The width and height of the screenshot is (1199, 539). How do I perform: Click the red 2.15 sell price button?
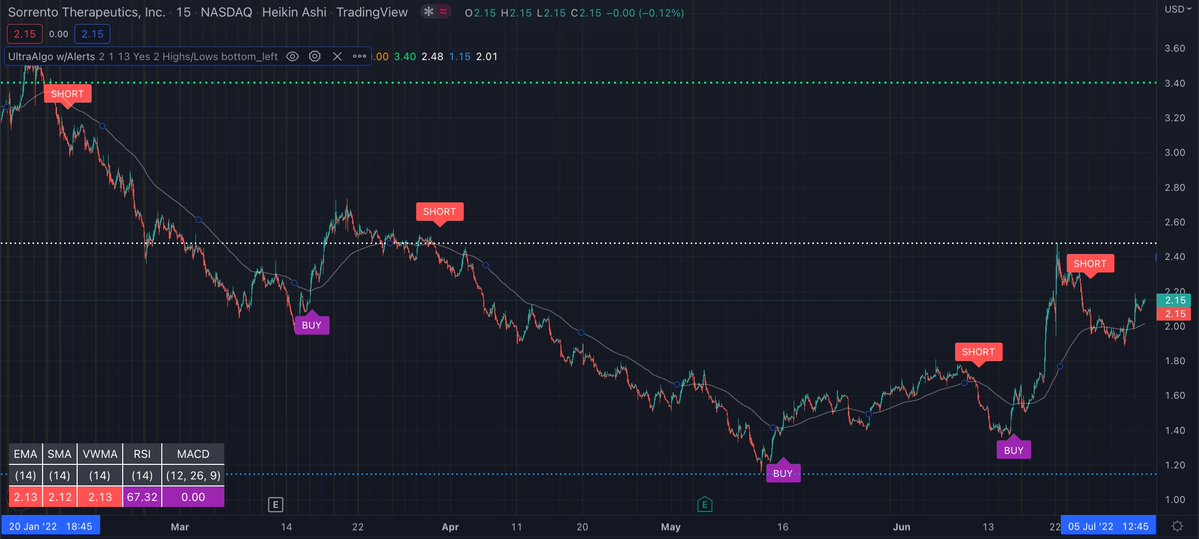click(23, 34)
